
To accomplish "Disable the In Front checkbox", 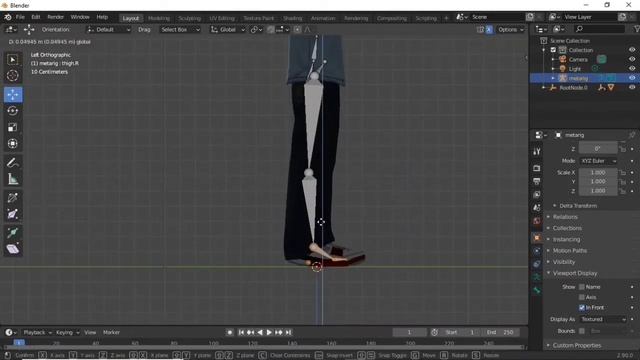I will coord(582,307).
